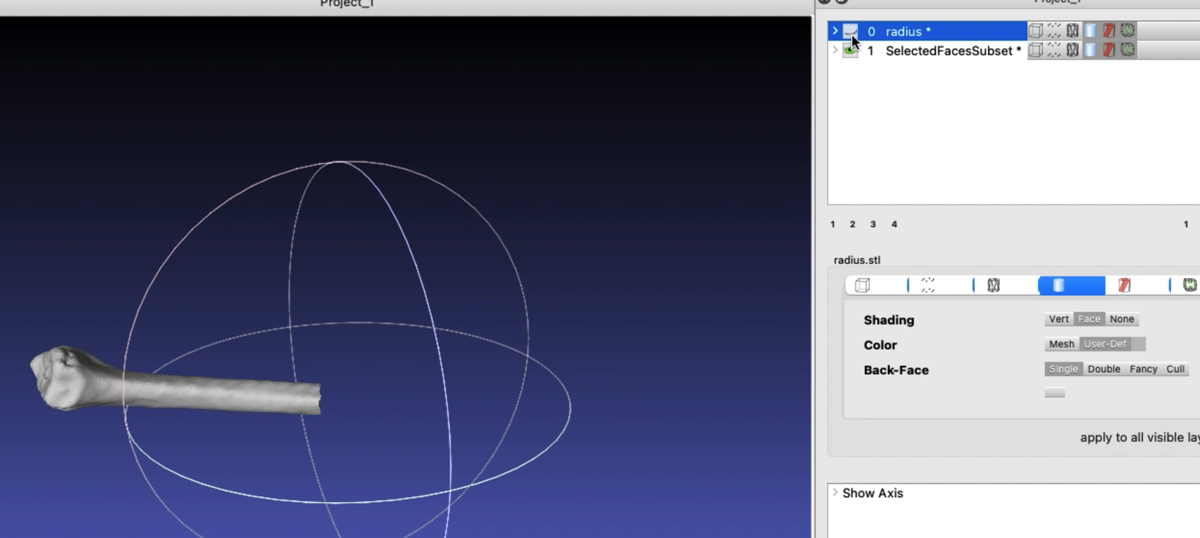Select view number 1 below layer list

point(833,224)
